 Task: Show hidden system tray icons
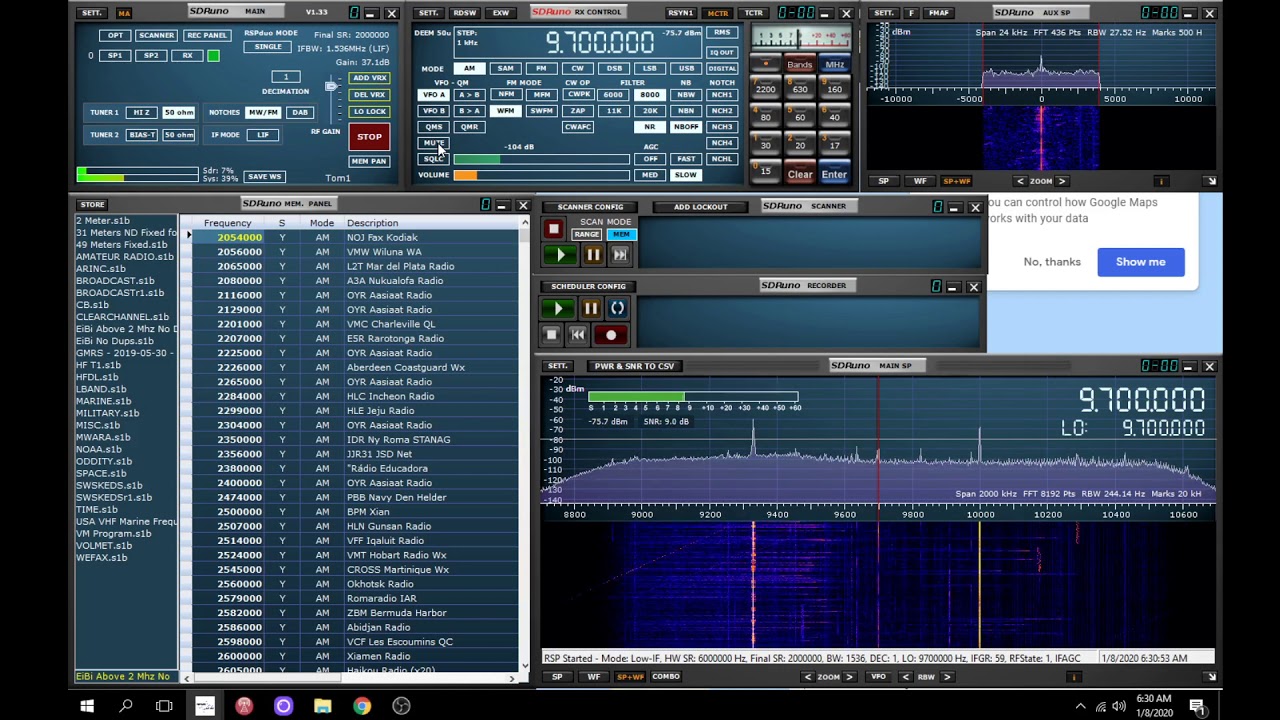click(1080, 706)
